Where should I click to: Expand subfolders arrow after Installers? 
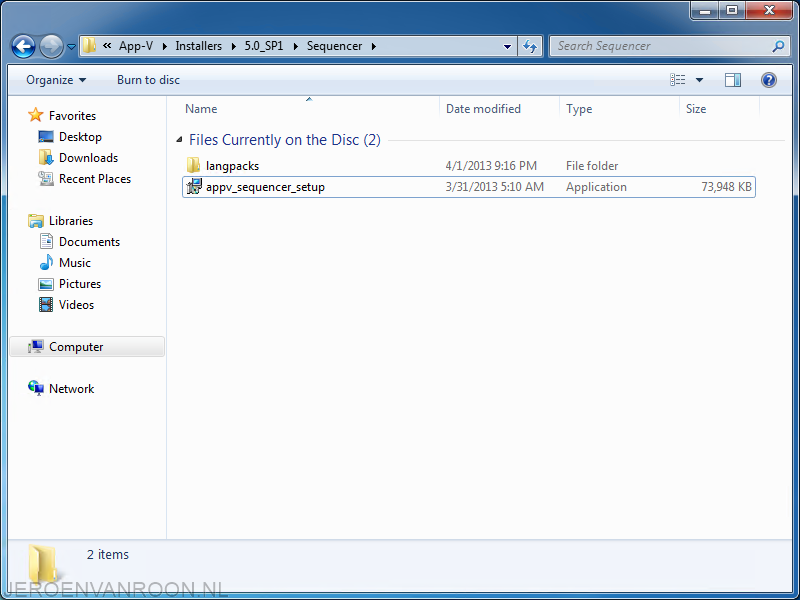233,46
